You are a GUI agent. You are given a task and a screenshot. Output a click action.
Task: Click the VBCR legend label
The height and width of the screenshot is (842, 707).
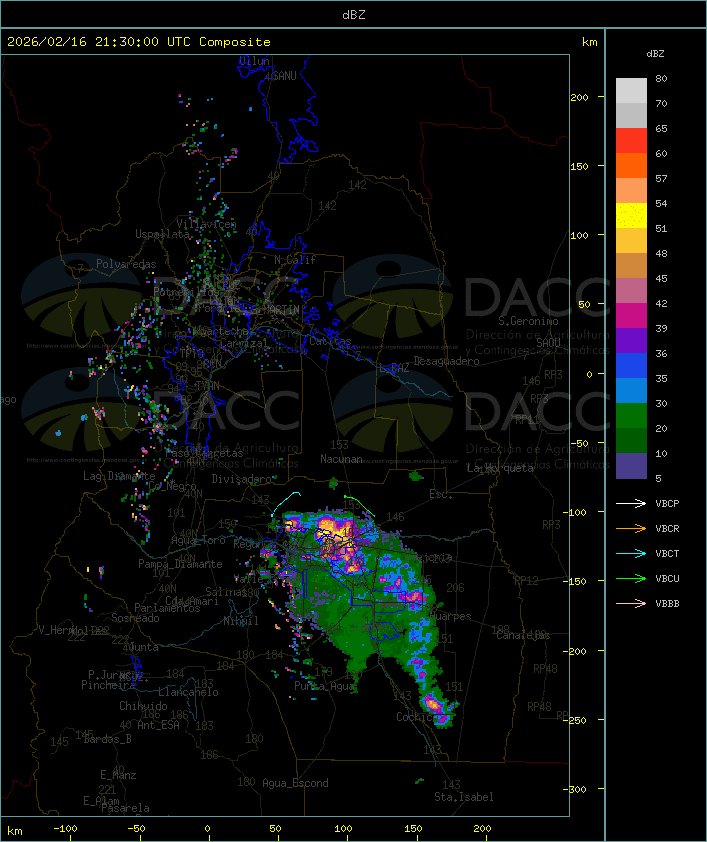(667, 529)
